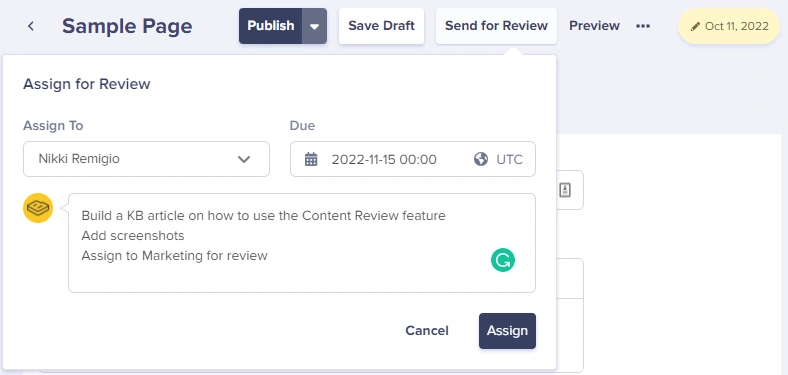Click the green Grammarly icon
Viewport: 788px width, 375px height.
(503, 260)
